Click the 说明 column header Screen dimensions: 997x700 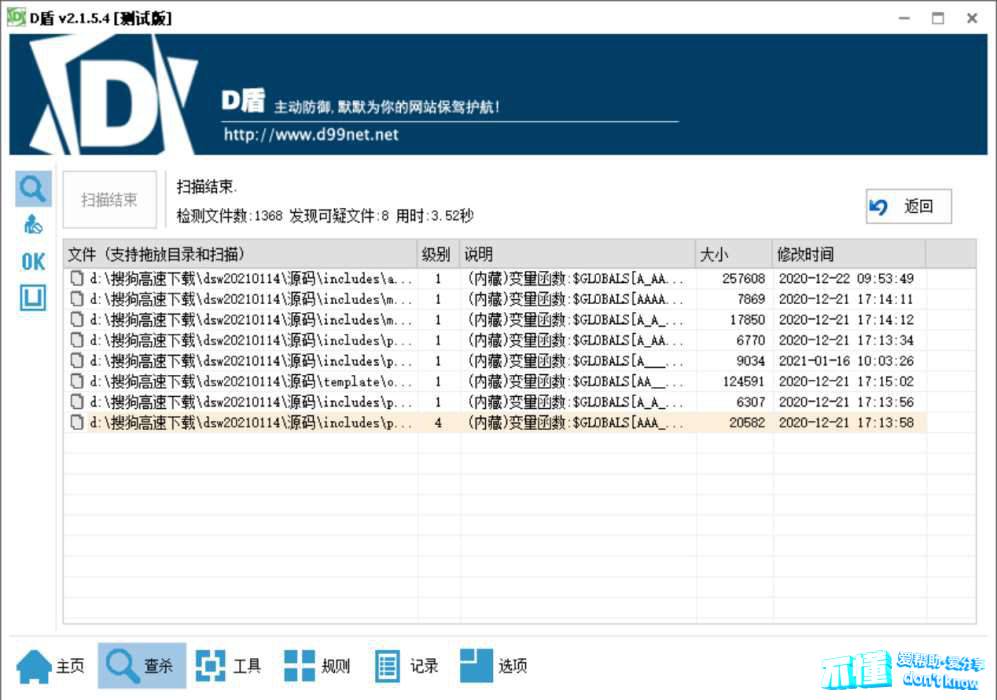(577, 254)
